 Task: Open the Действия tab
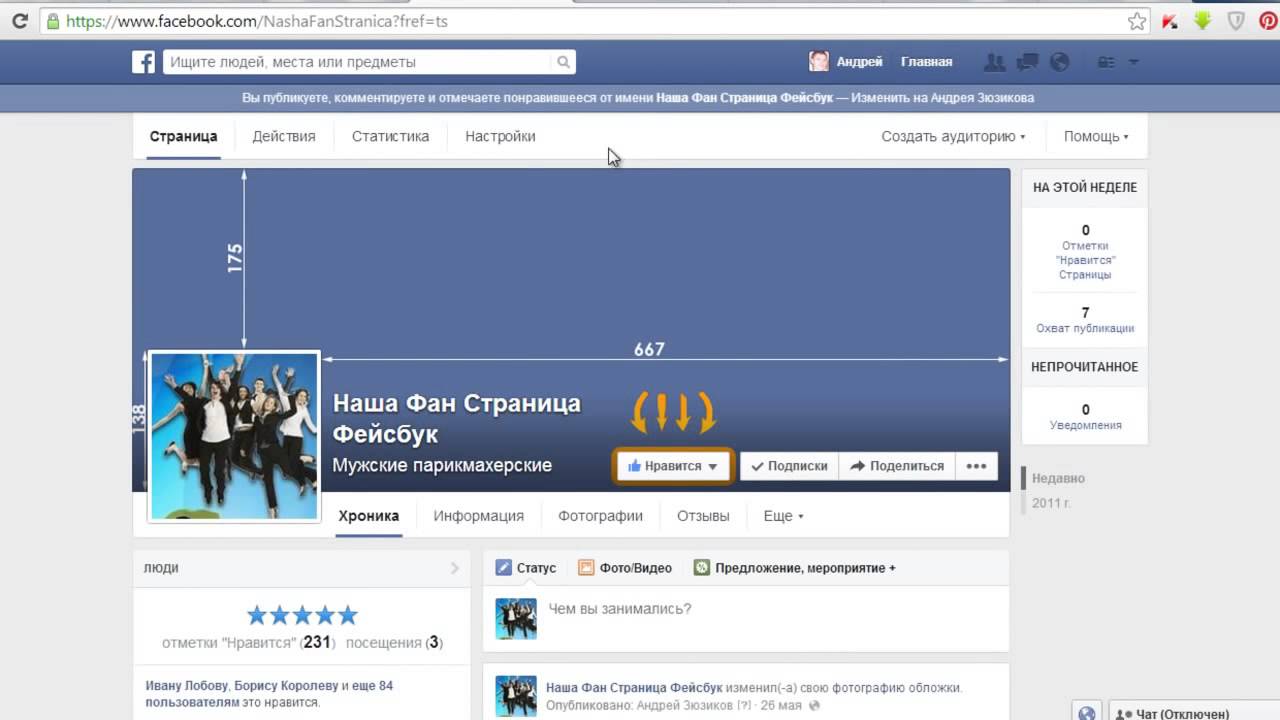tap(284, 136)
